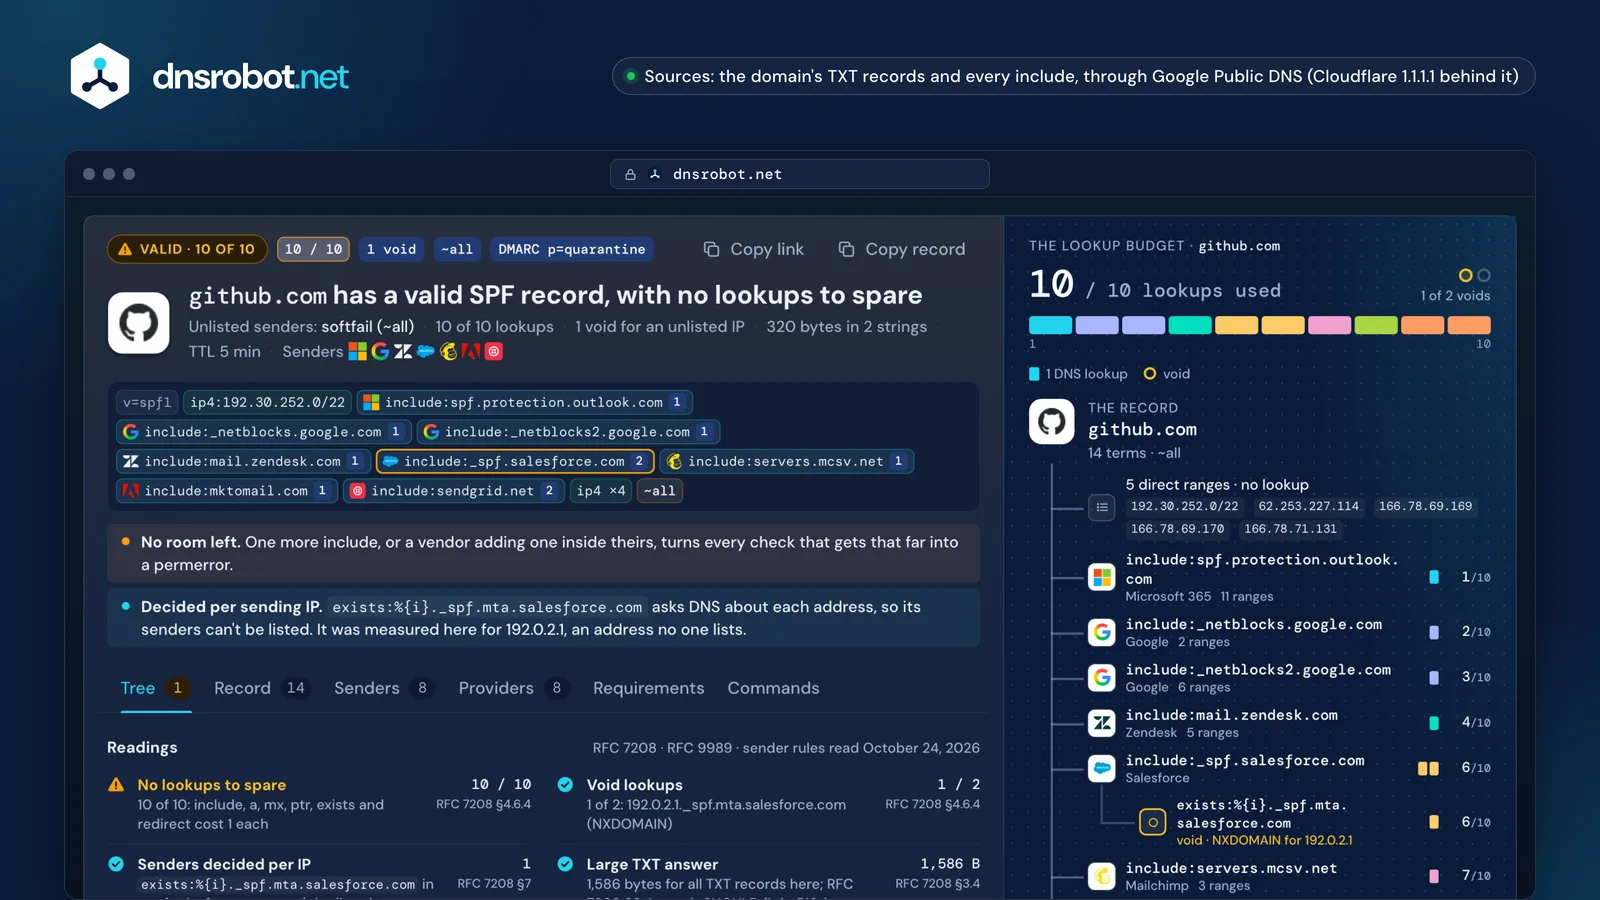Viewport: 1600px width, 900px height.
Task: Click the include:servers.mcsv.net 1 record chip
Action: tap(787, 461)
